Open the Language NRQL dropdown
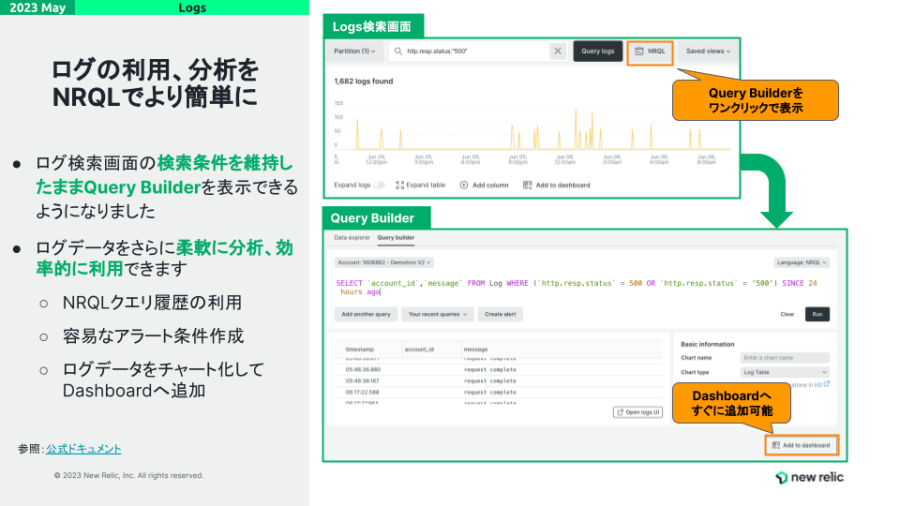The image size is (900, 506). (x=801, y=262)
